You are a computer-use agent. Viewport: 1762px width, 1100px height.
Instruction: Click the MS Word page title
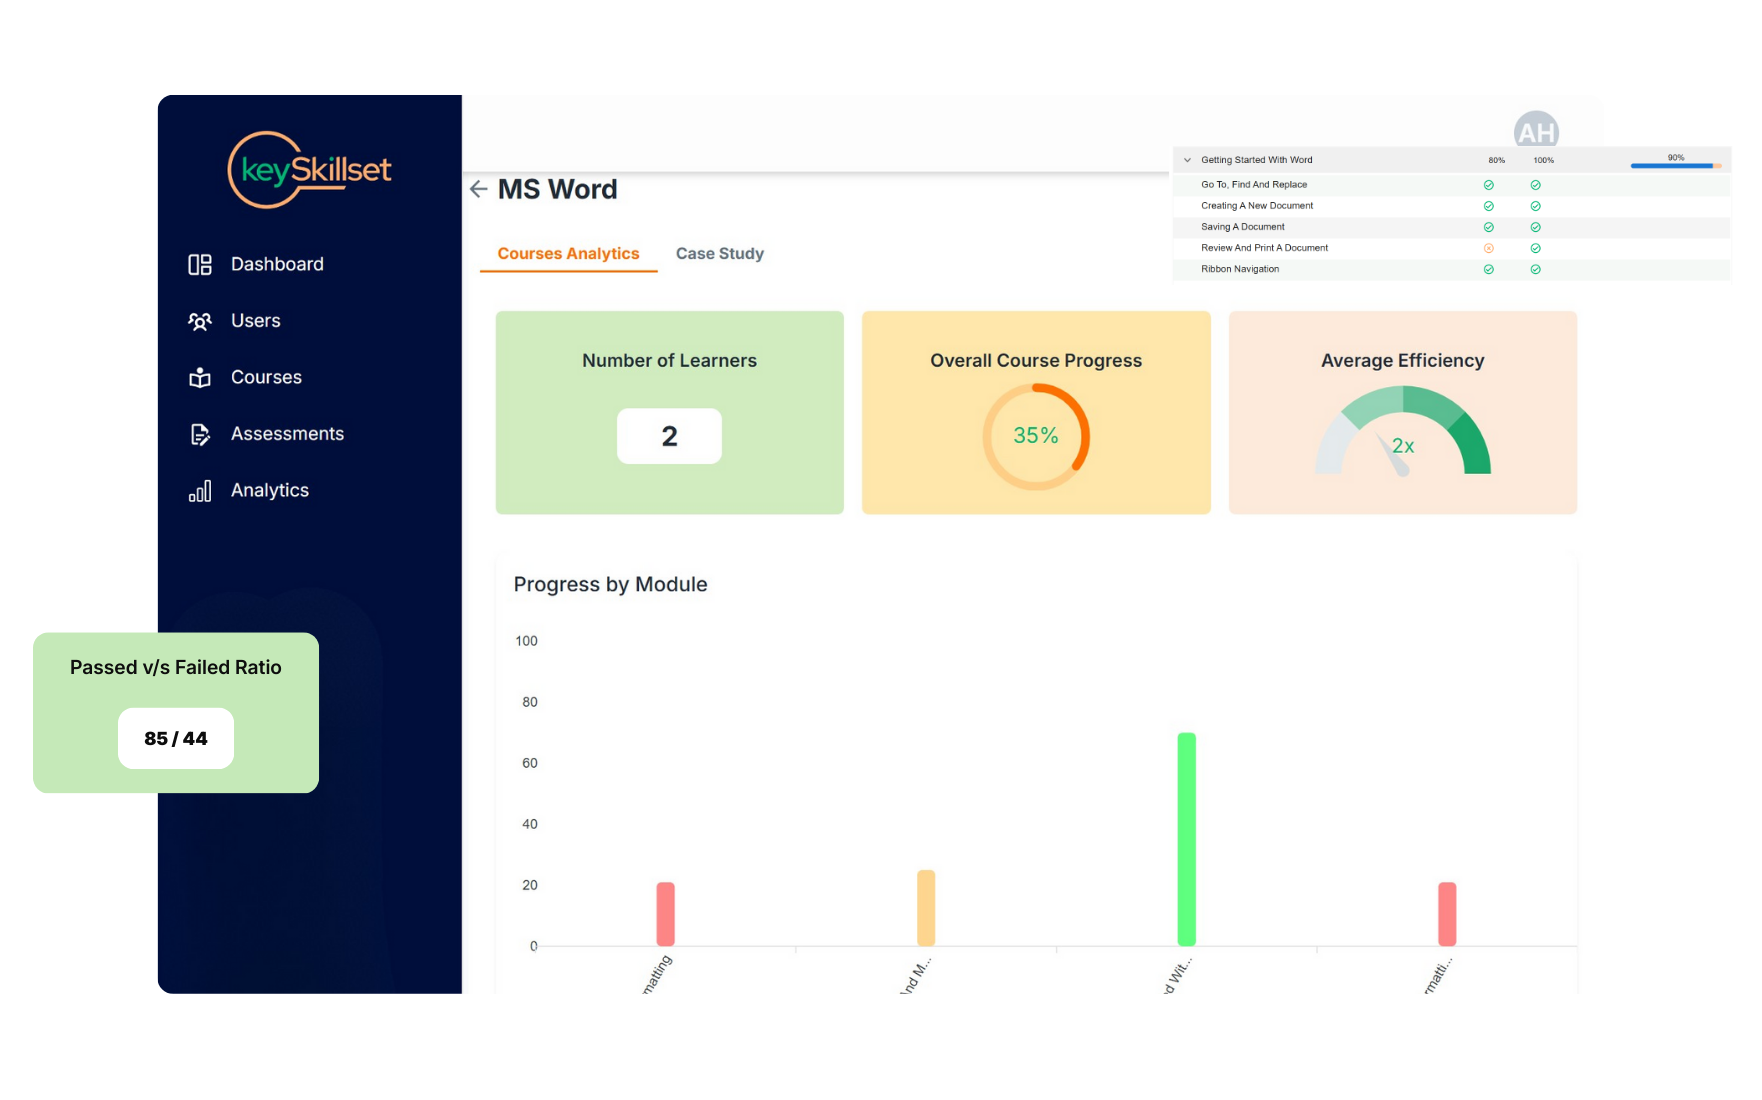[557, 189]
